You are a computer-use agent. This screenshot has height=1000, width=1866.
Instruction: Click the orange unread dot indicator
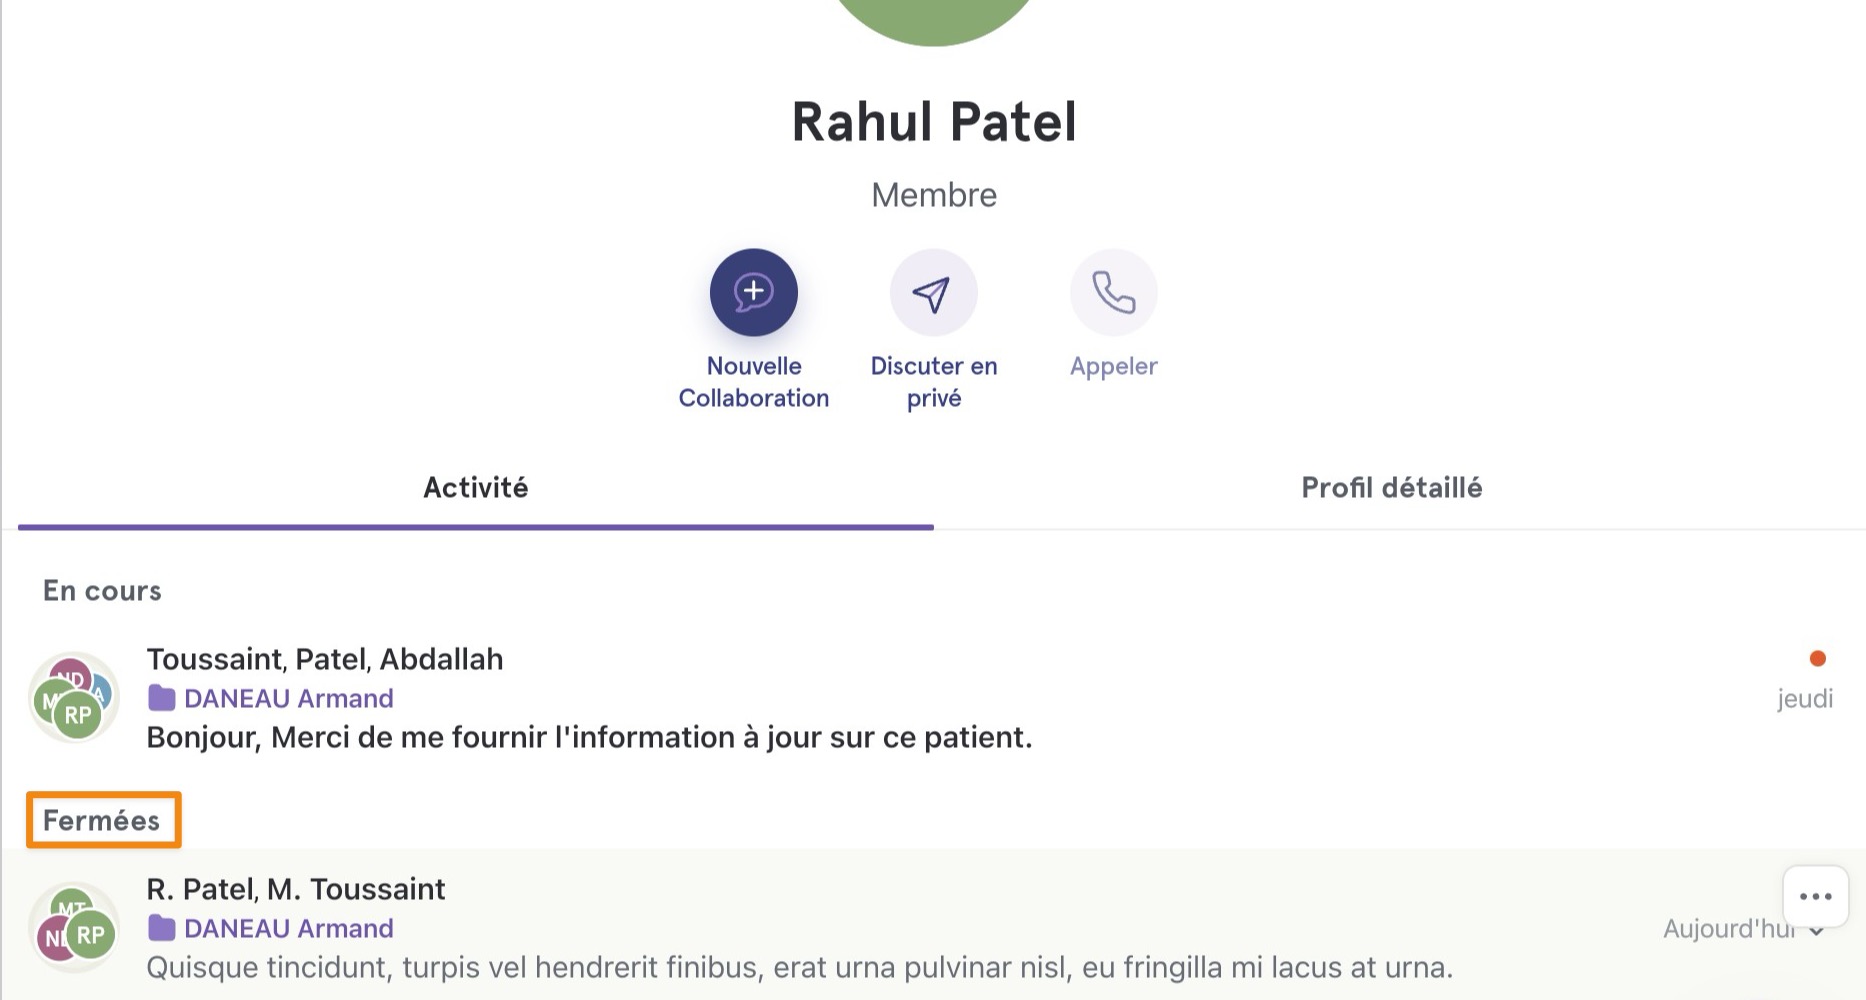click(1817, 658)
